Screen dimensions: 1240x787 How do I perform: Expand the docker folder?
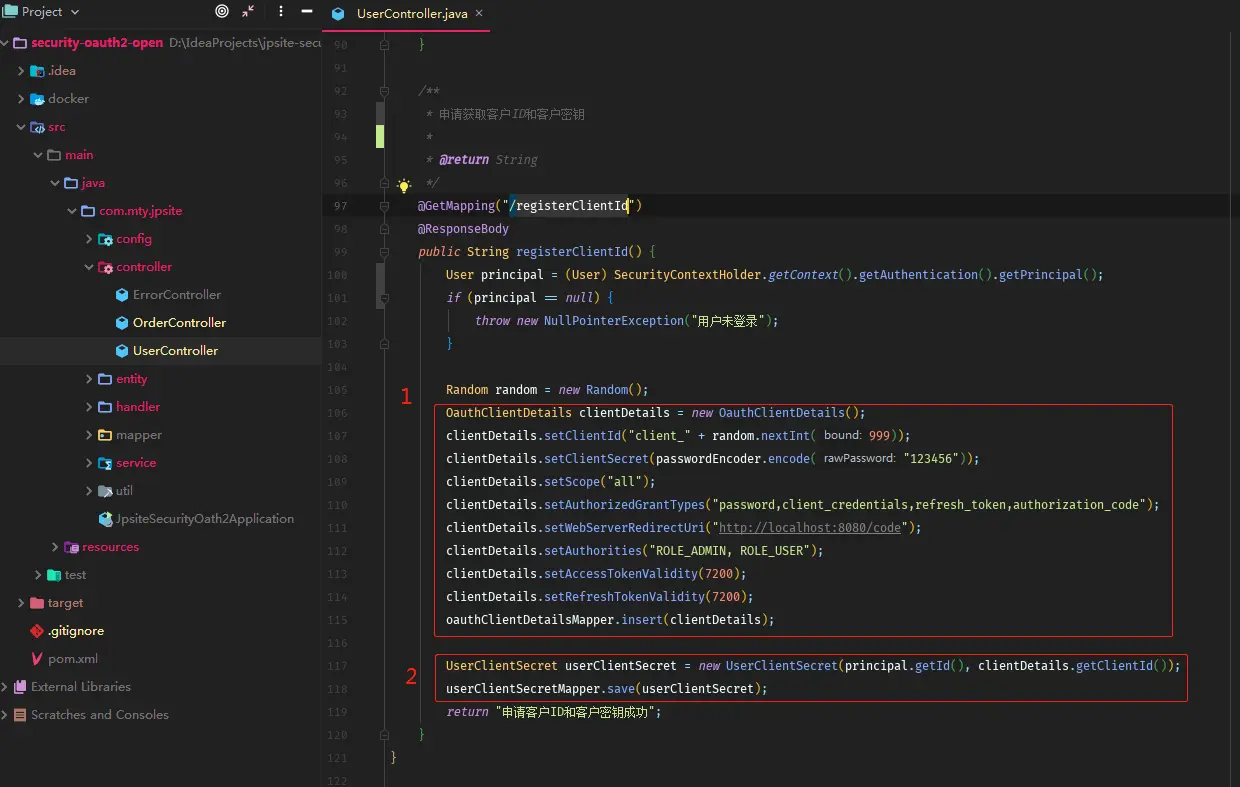tap(21, 99)
